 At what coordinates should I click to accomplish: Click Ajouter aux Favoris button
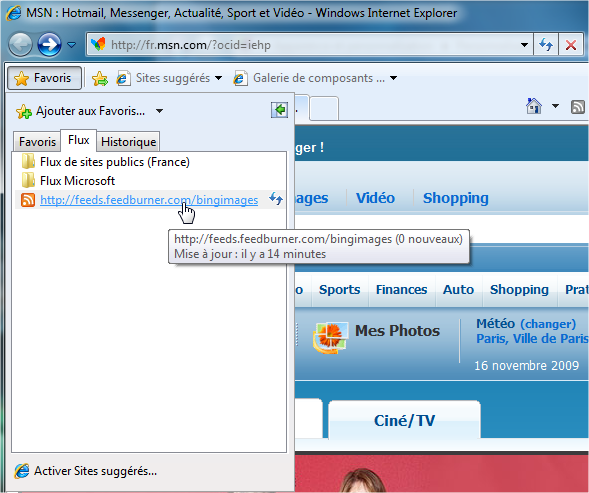pos(80,111)
